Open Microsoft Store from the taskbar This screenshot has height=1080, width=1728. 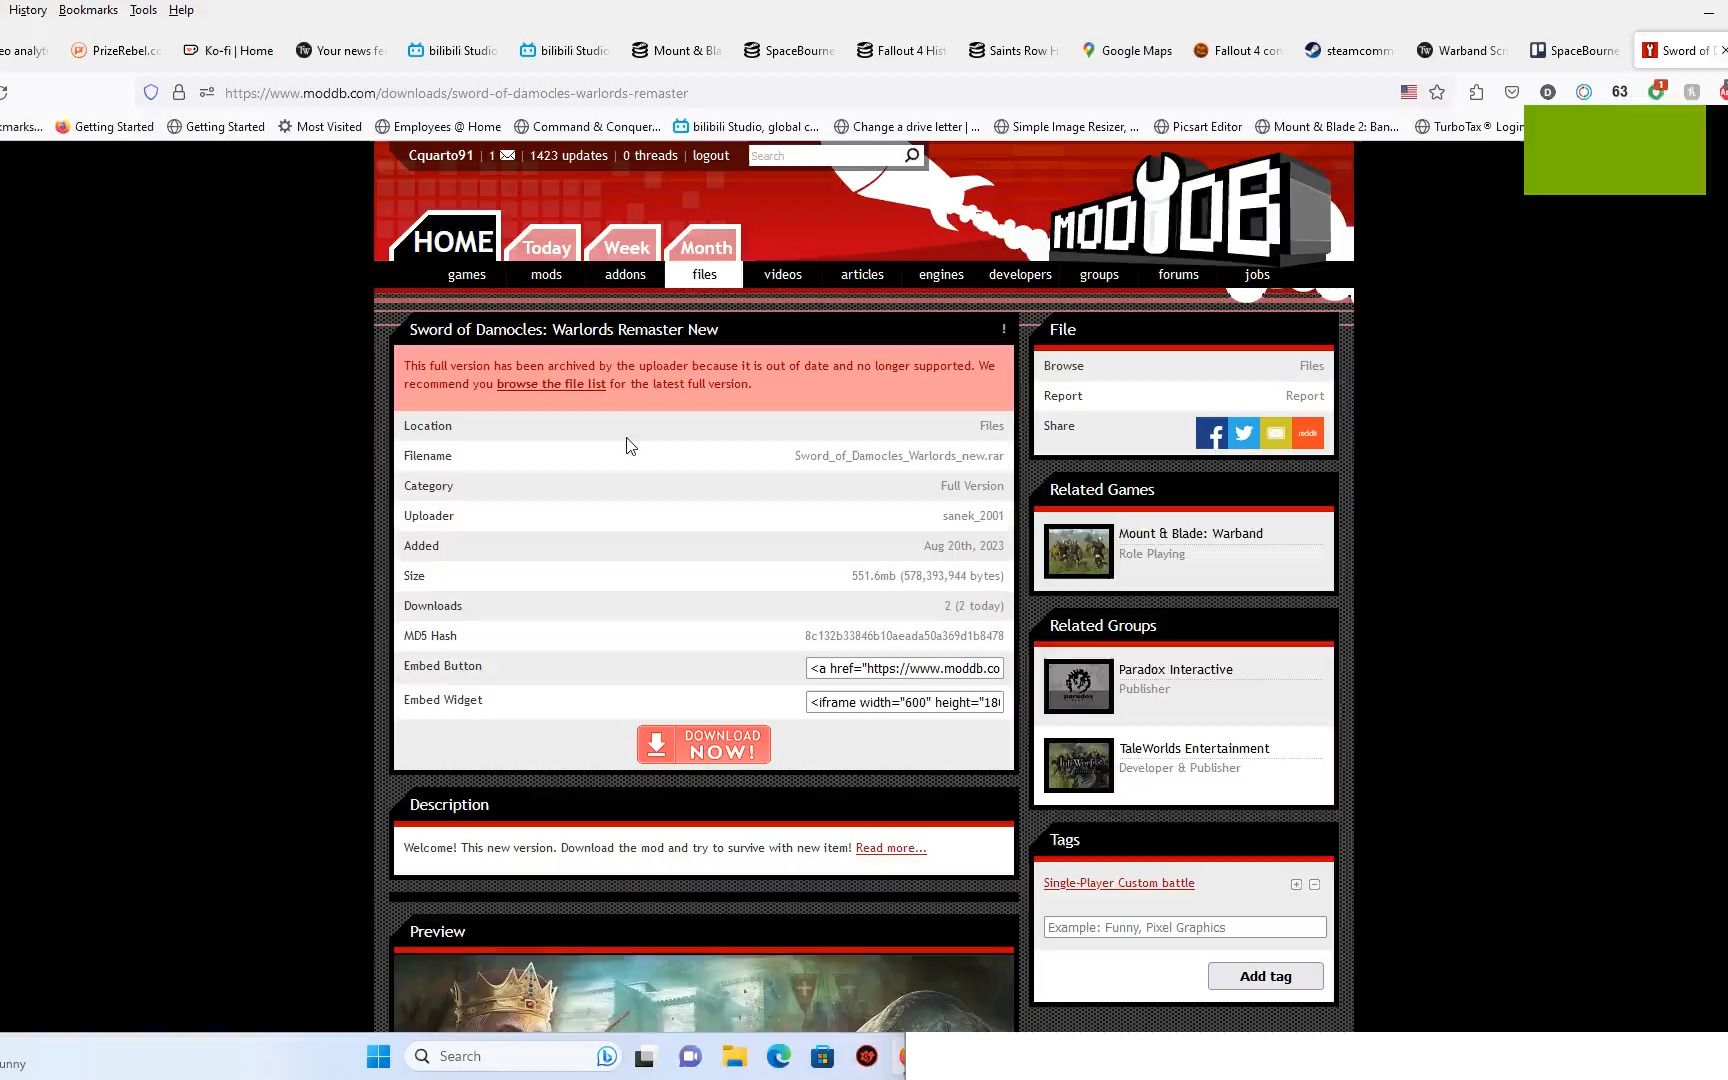pyautogui.click(x=823, y=1056)
